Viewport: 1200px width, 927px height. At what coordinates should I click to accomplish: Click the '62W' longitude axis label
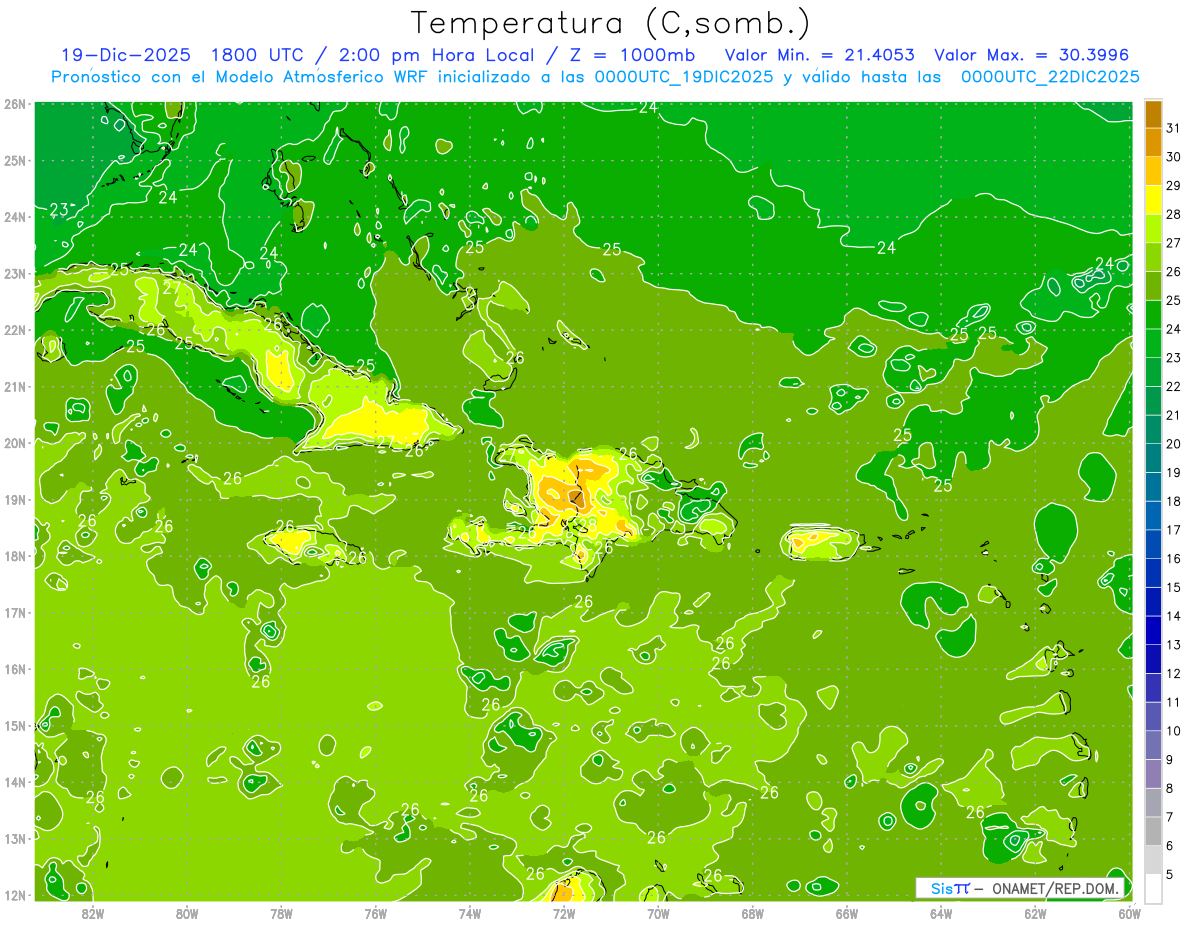coord(1035,912)
